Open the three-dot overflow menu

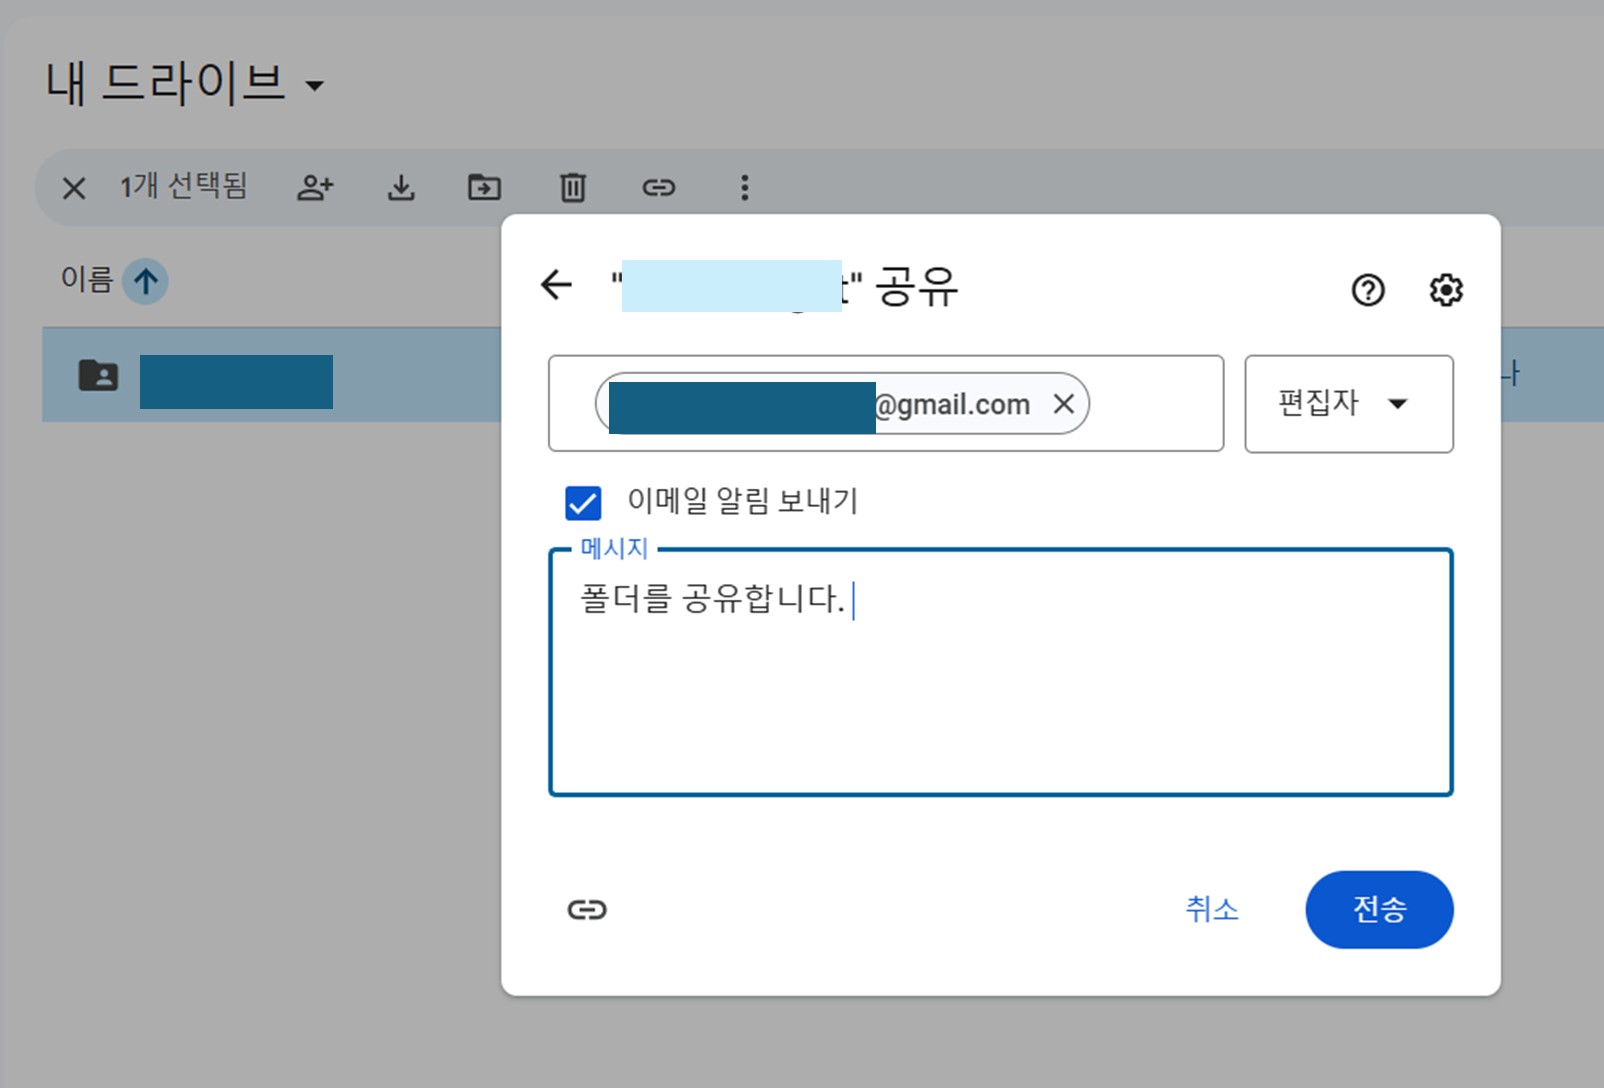pos(744,187)
